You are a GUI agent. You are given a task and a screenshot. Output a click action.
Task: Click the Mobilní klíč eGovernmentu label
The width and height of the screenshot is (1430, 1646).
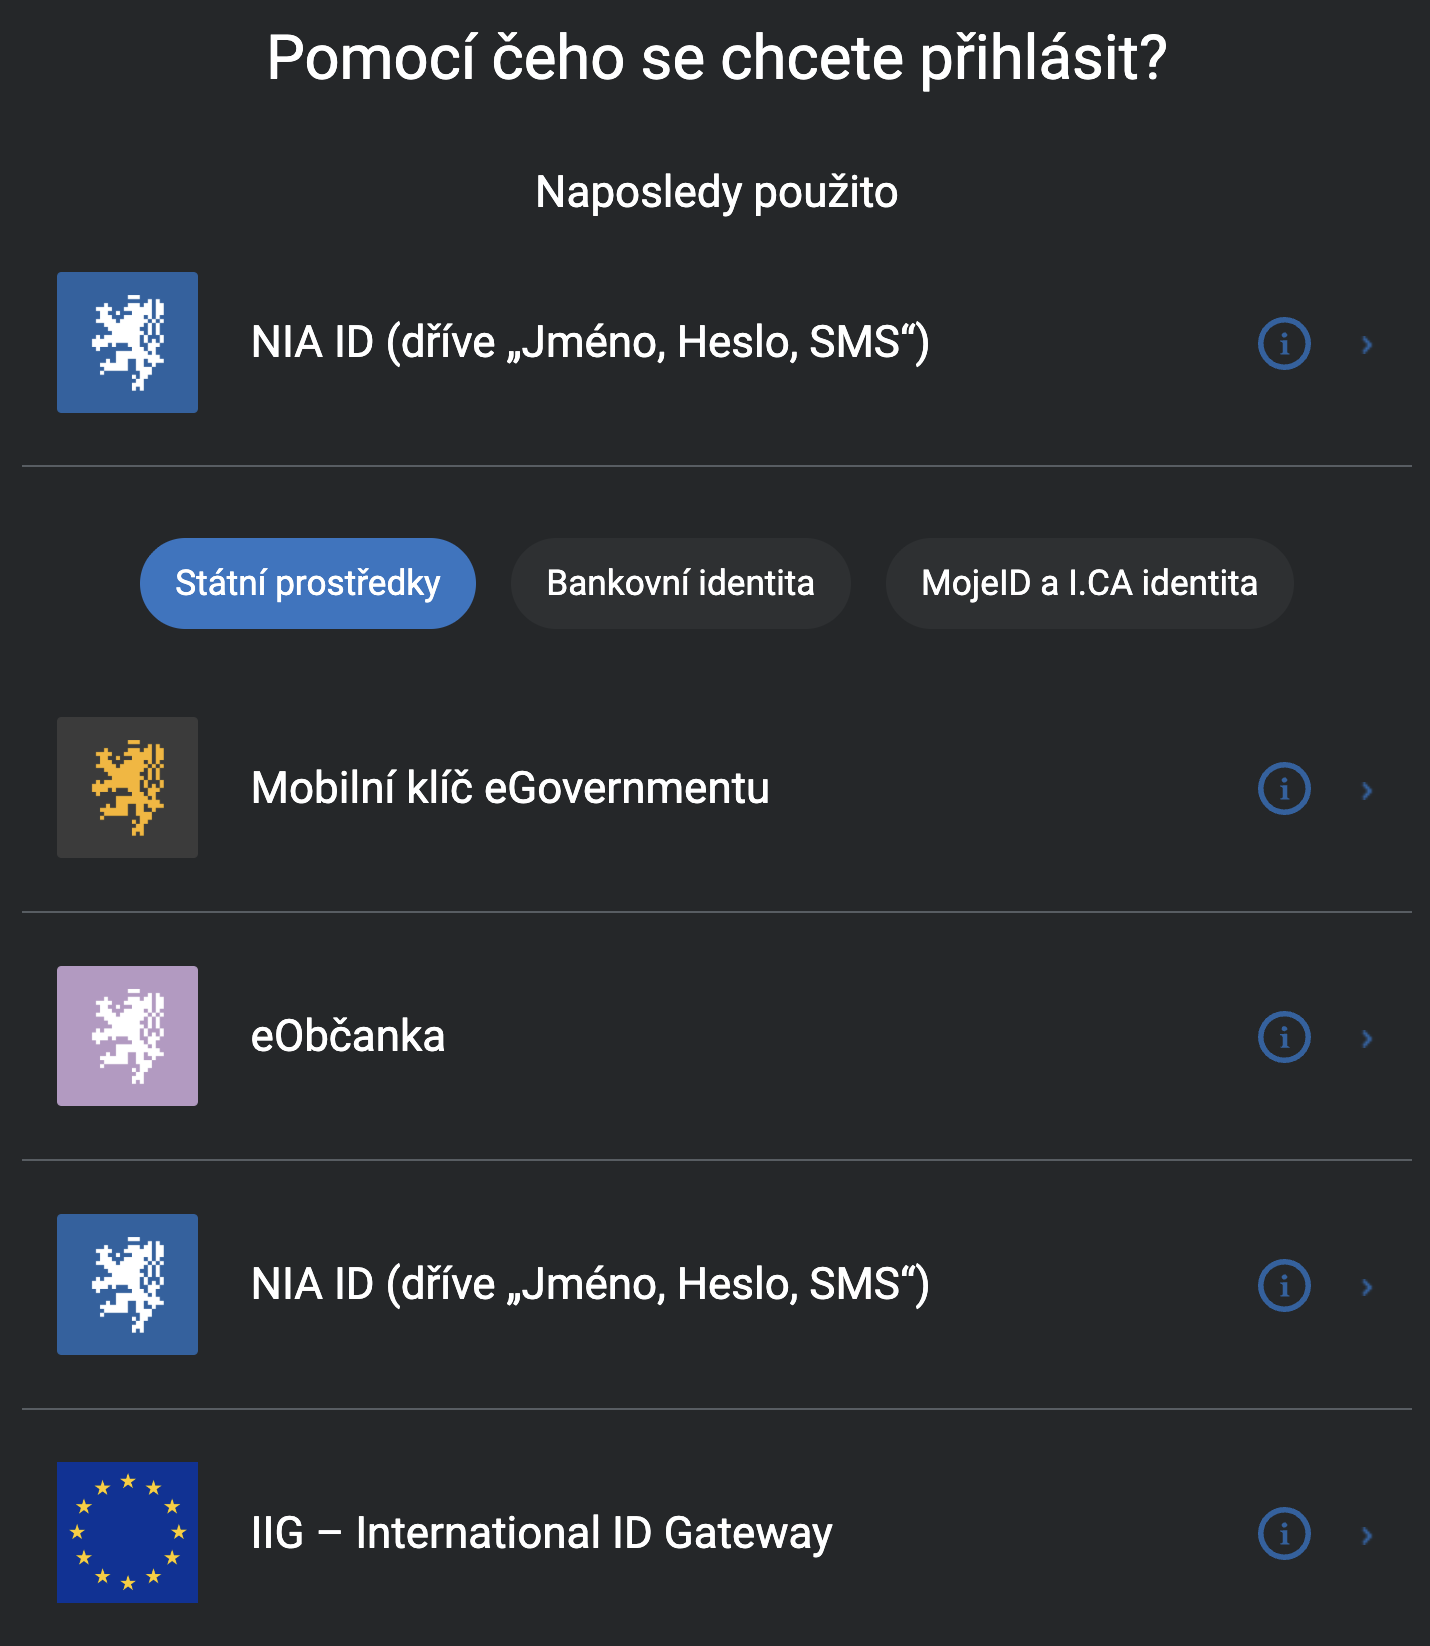coord(510,789)
